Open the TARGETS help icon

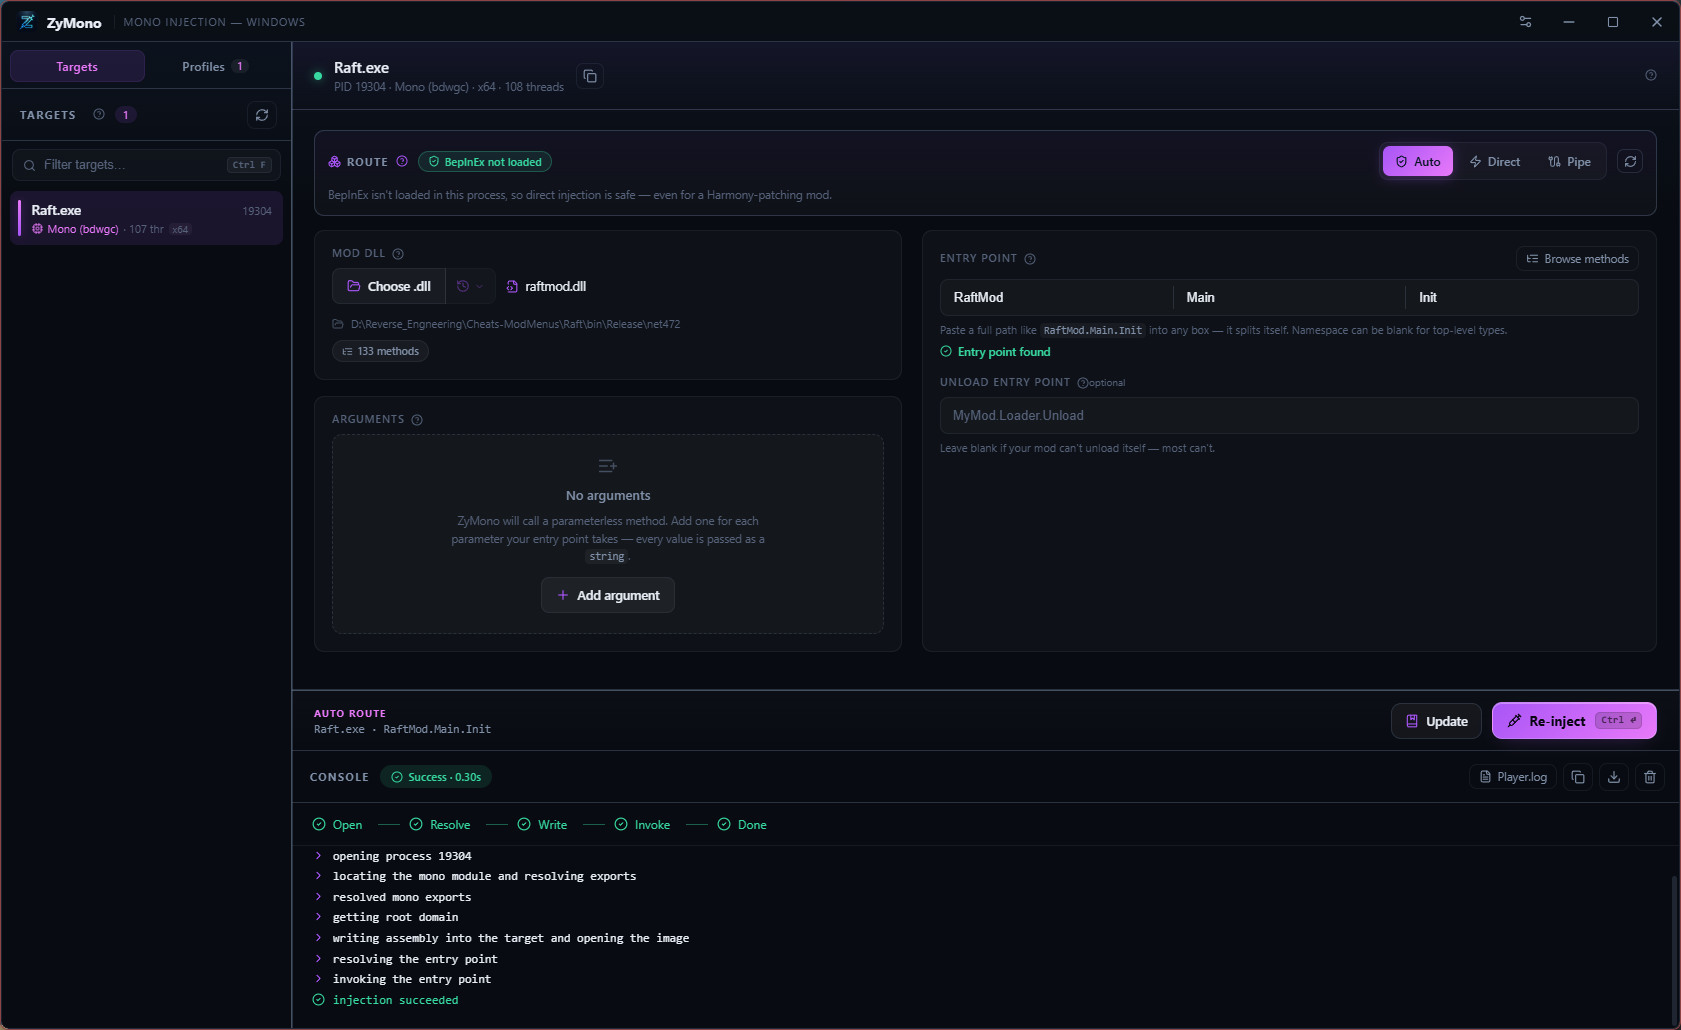coord(99,115)
